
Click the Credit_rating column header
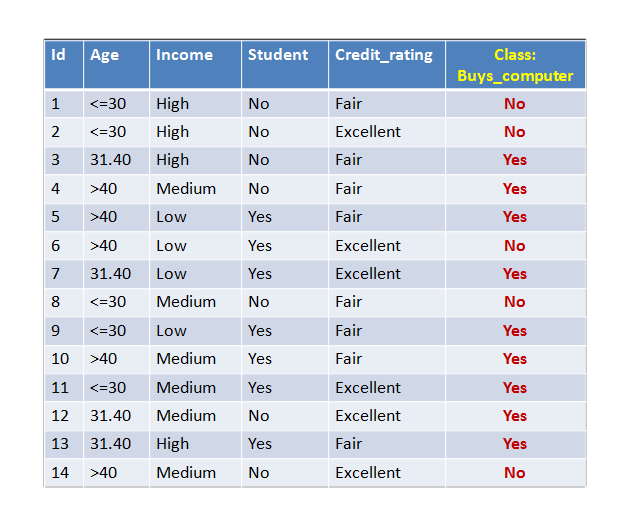(387, 64)
